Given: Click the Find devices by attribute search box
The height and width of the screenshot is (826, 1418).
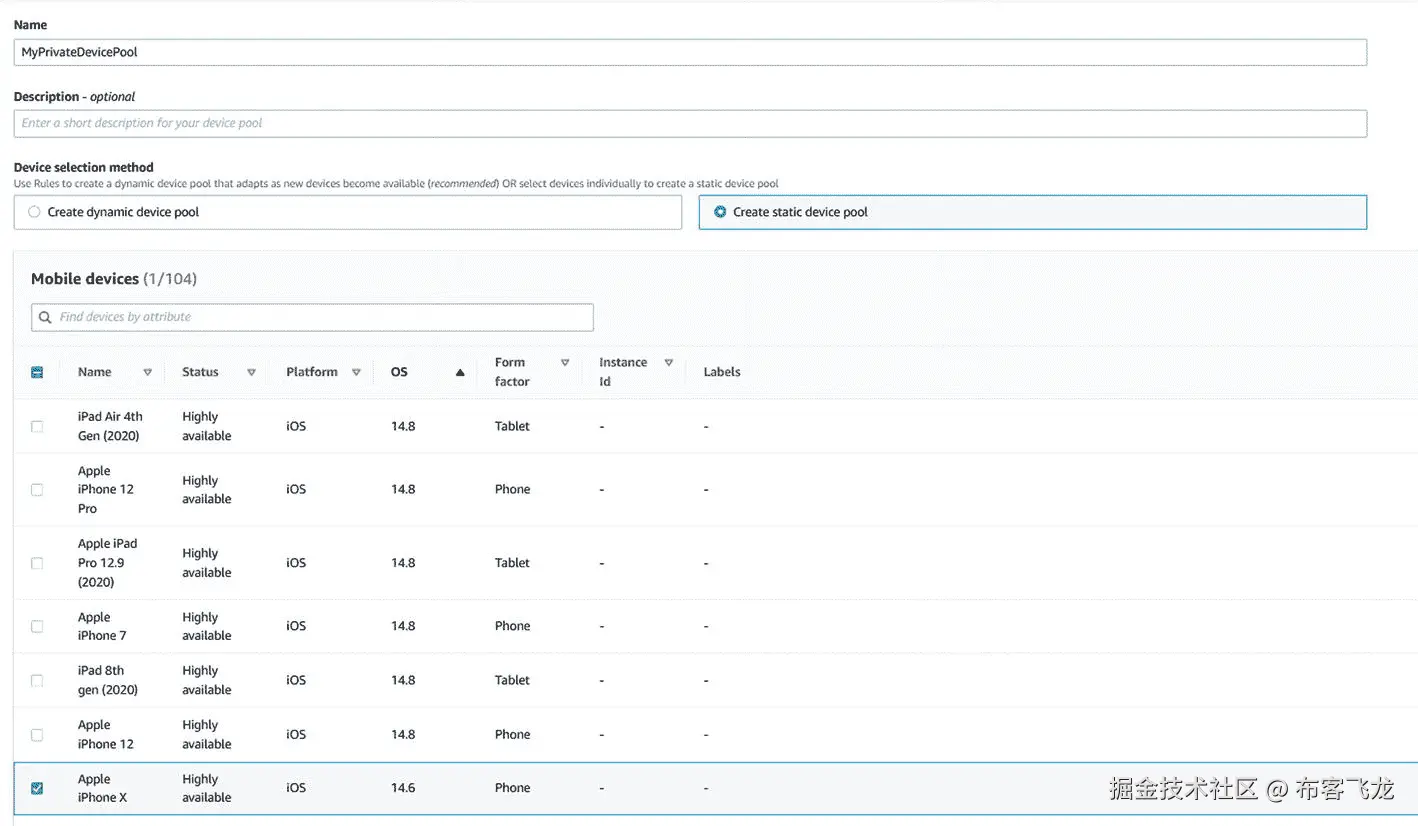Looking at the screenshot, I should [x=313, y=317].
